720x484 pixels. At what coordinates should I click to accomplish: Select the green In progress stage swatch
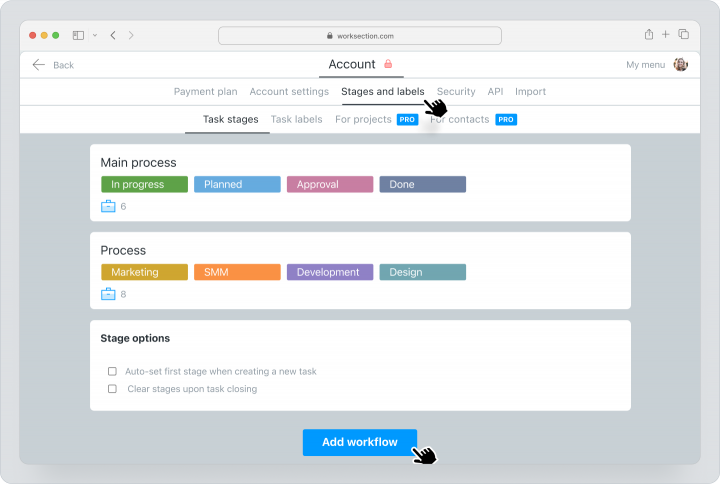145,184
